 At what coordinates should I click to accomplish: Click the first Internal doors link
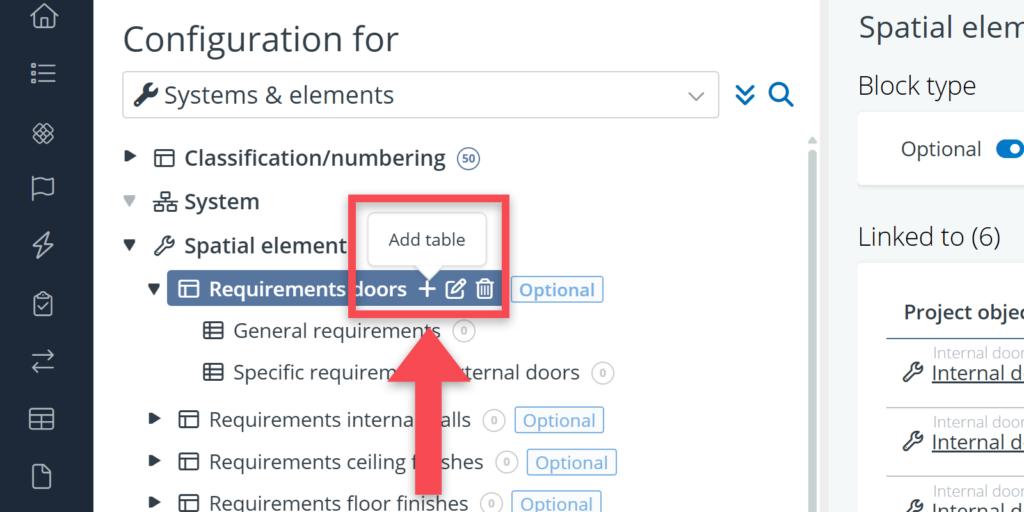tap(977, 374)
